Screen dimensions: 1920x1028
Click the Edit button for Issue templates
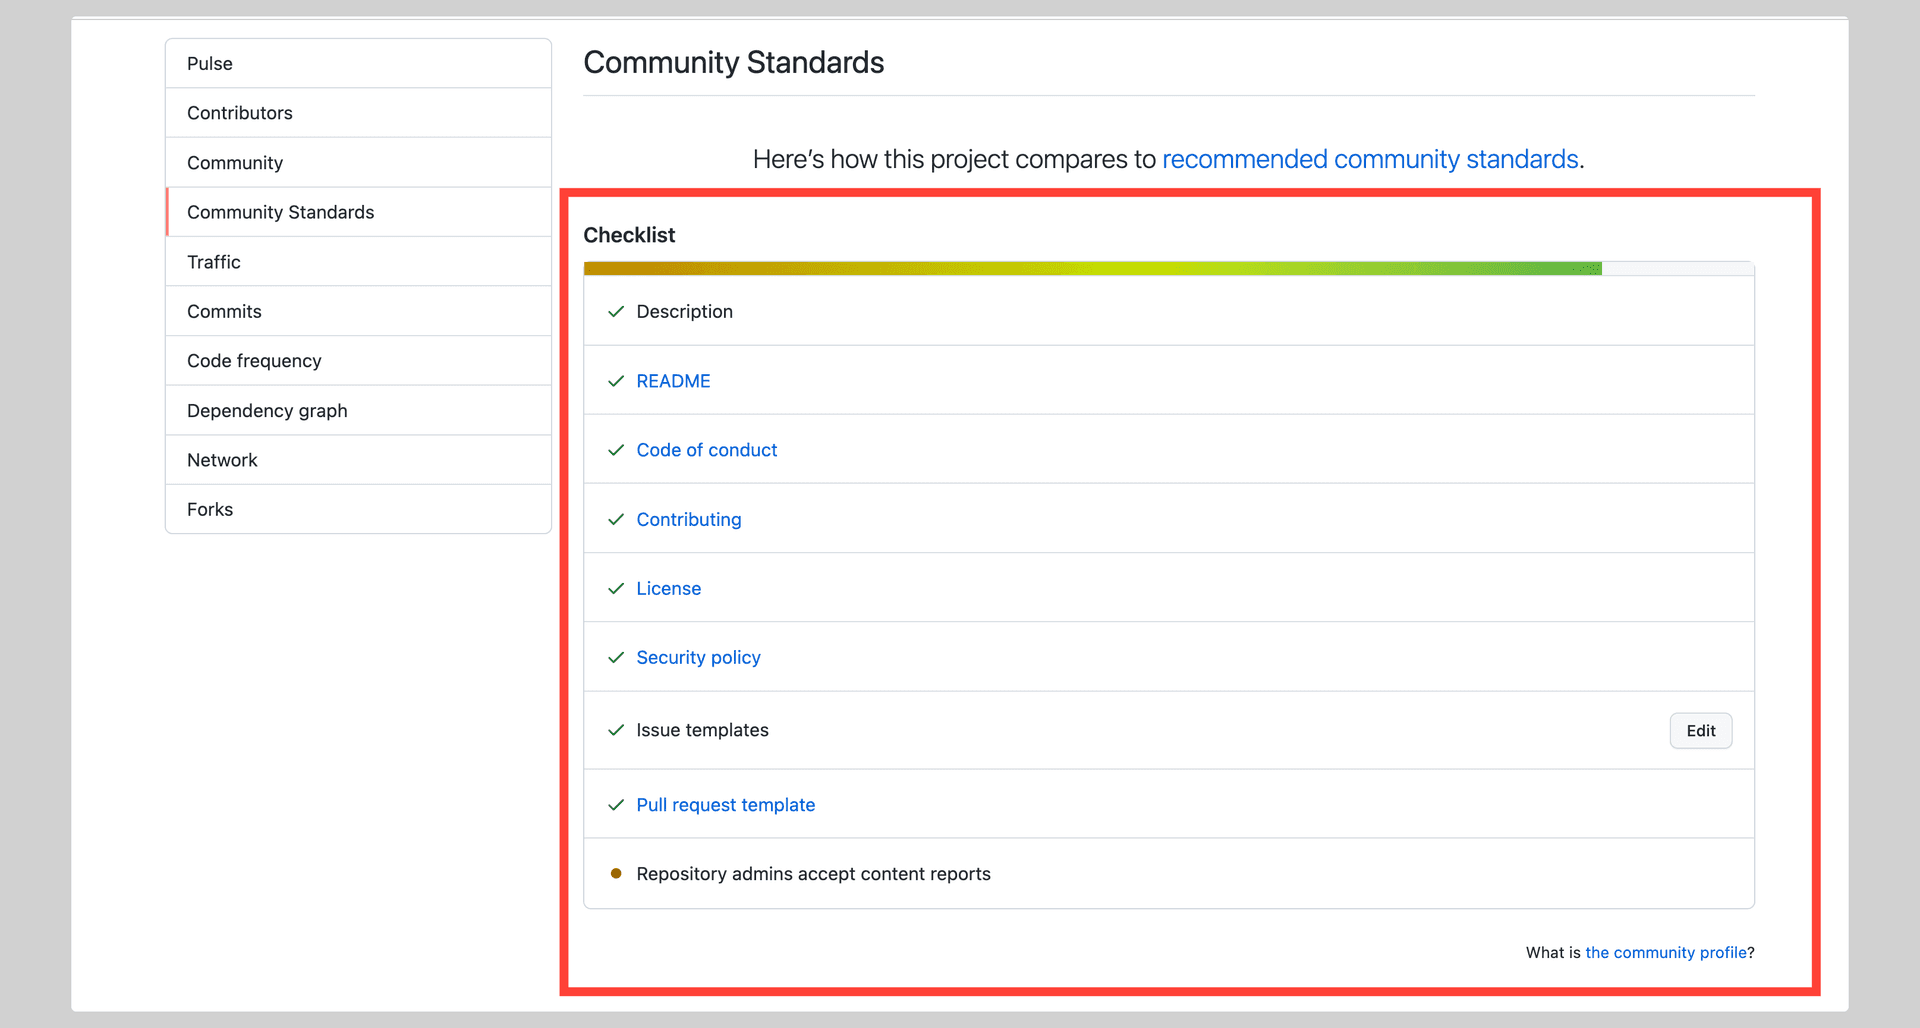(1700, 731)
